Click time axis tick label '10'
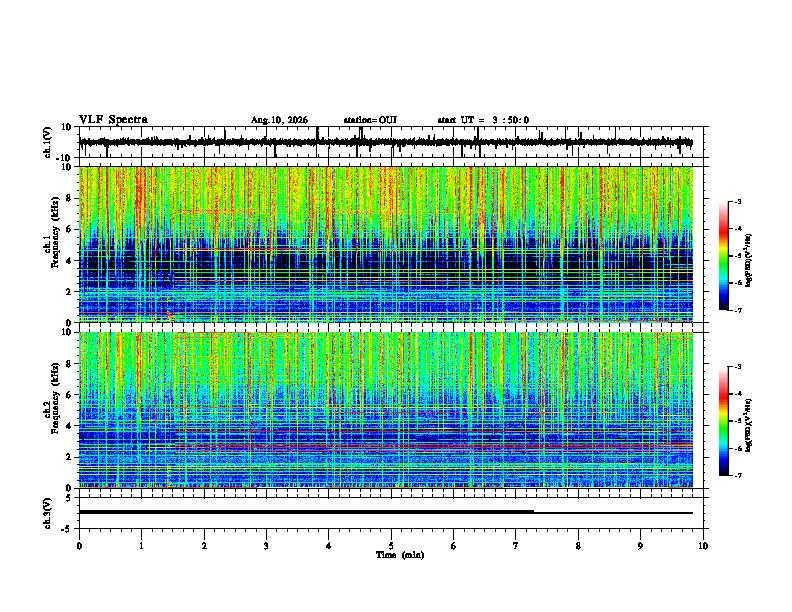 pyautogui.click(x=703, y=546)
